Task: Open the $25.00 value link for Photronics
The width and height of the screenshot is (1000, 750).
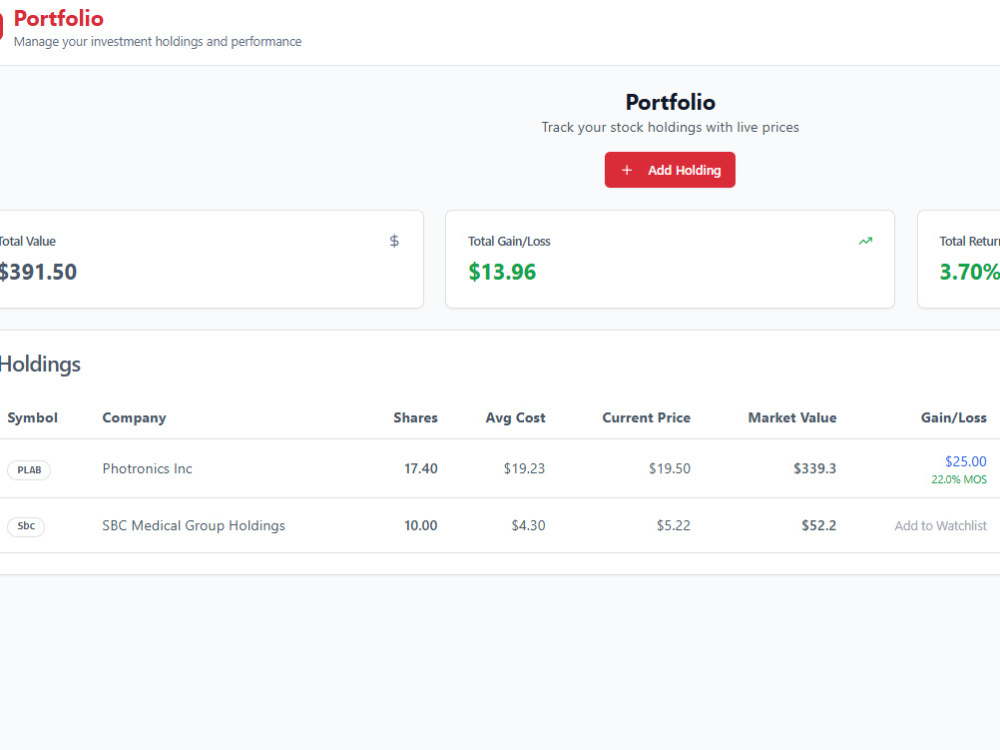Action: point(966,461)
